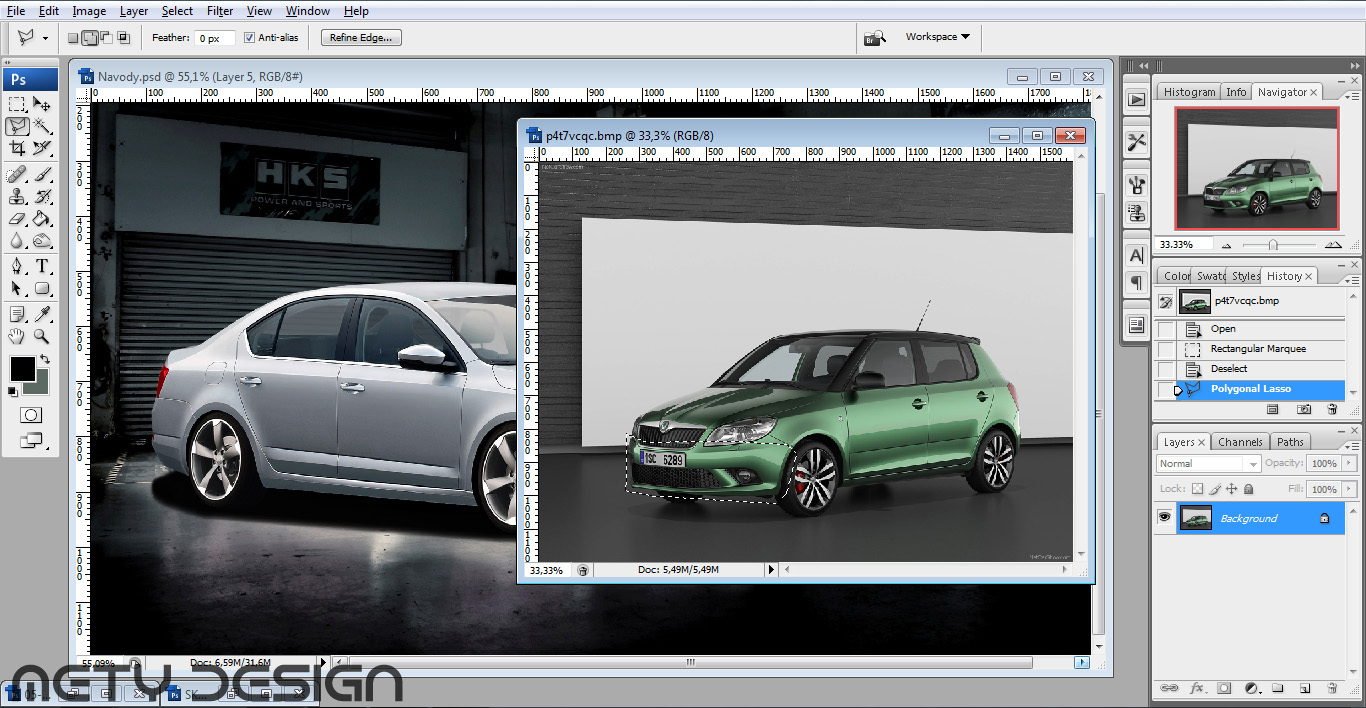Pick the Magic Wand tool

pos(42,126)
